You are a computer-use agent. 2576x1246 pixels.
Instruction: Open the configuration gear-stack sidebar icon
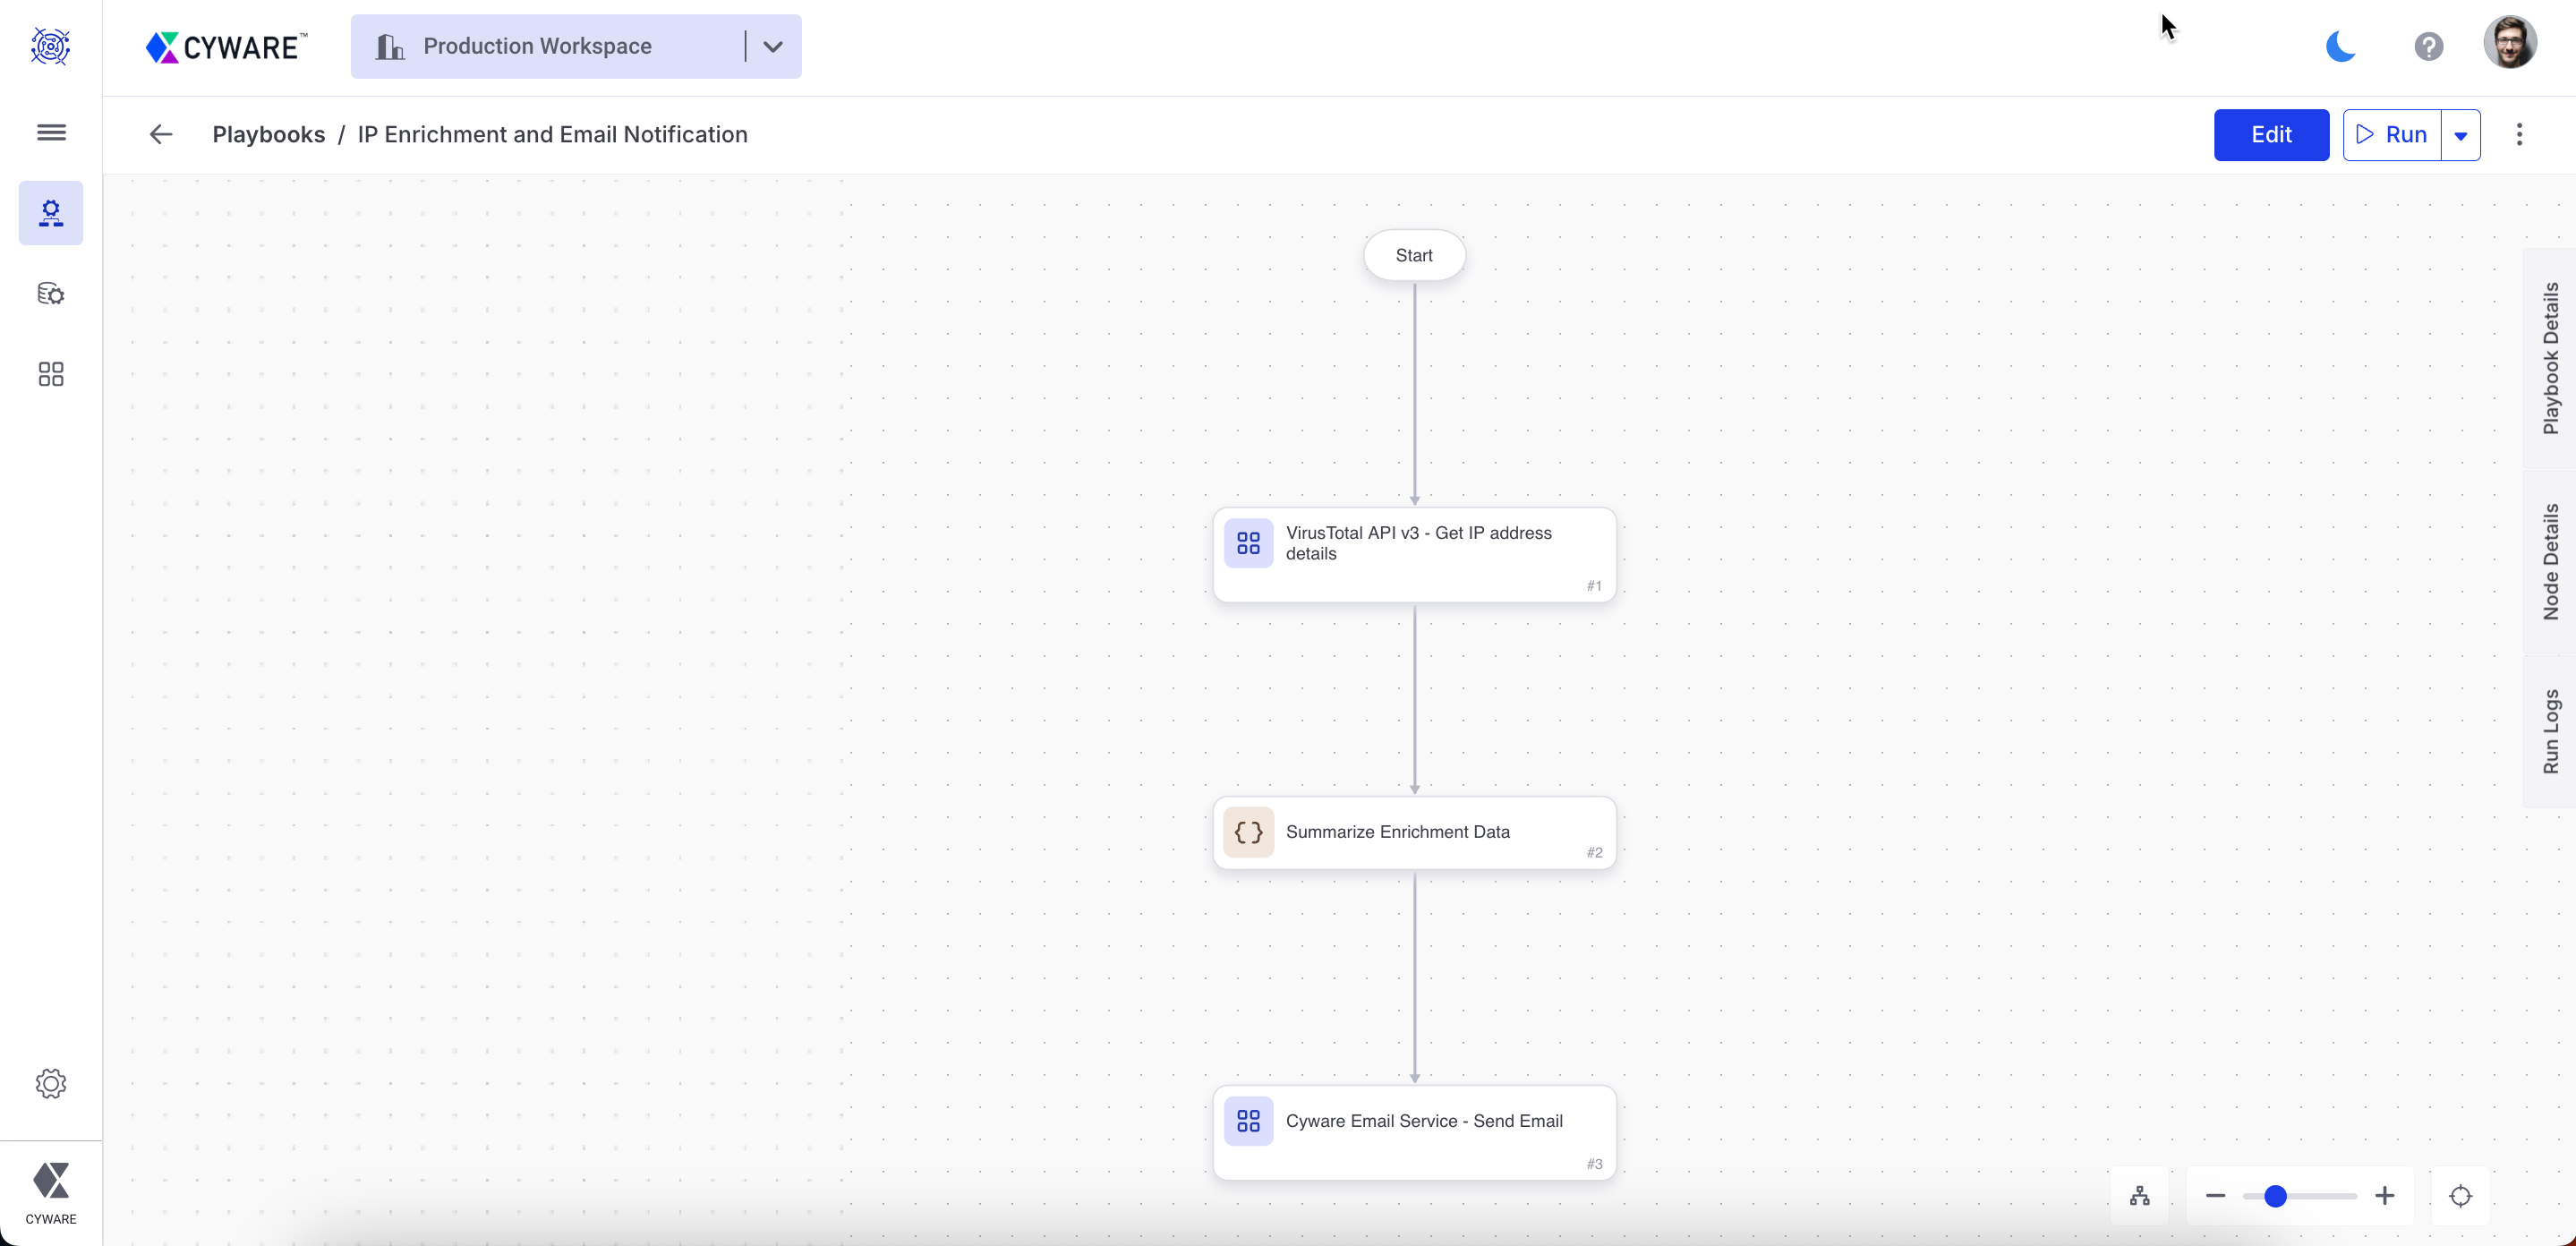click(x=51, y=294)
